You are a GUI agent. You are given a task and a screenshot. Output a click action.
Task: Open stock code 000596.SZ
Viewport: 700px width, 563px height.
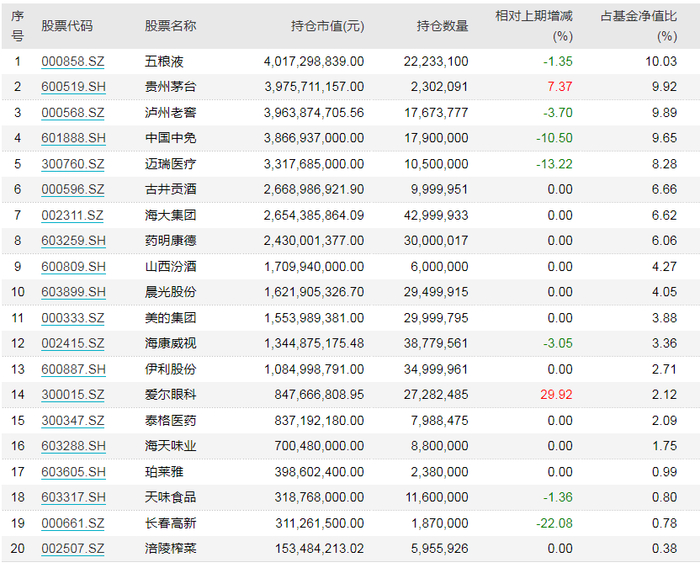73,189
